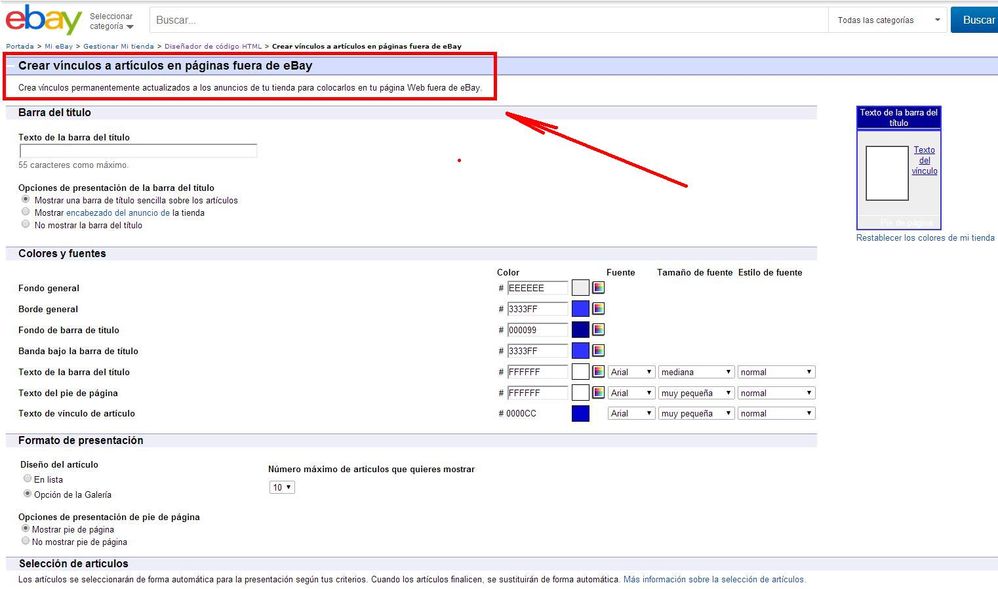Open font dropdown for Texto de vínculo de artículo
The image size is (998, 589).
[x=631, y=413]
